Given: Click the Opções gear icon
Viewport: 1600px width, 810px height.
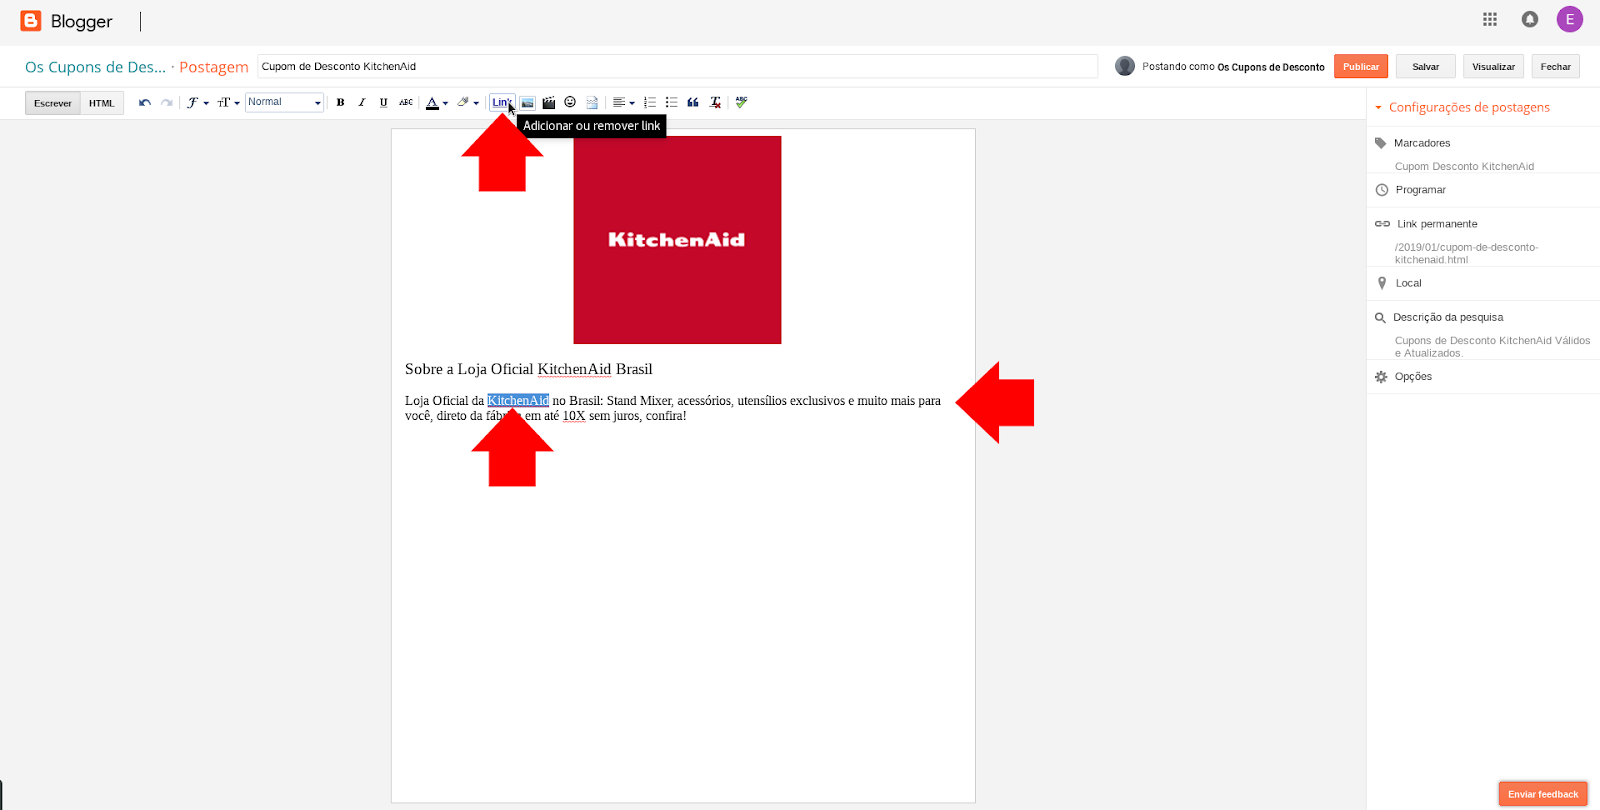Looking at the screenshot, I should click(1381, 377).
